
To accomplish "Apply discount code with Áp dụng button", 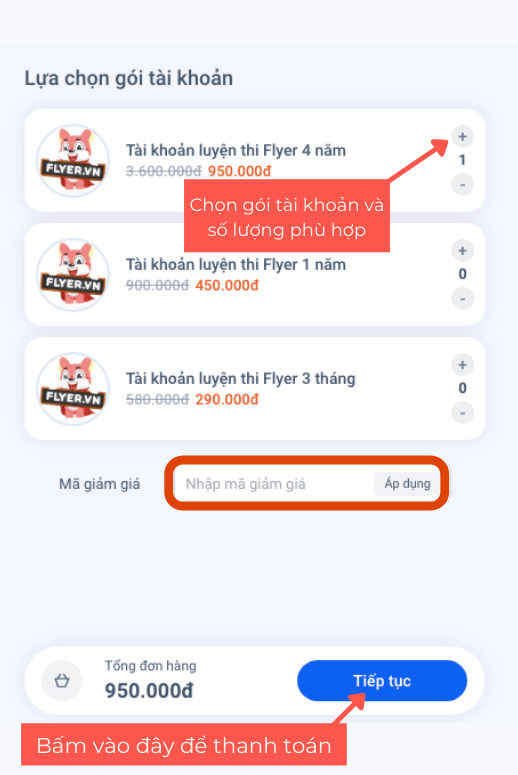I will point(407,483).
